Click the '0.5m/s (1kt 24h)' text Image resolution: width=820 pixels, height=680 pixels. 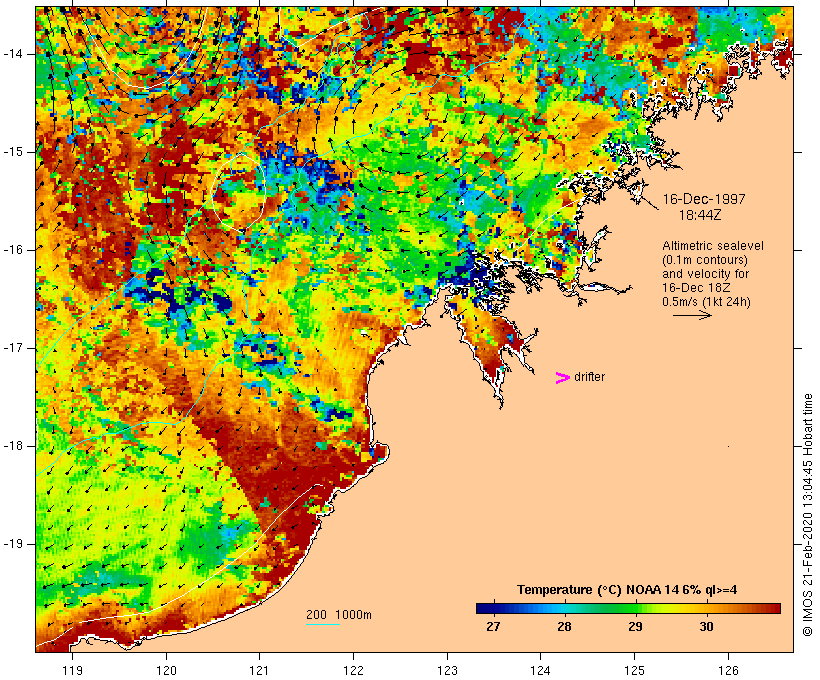point(706,302)
